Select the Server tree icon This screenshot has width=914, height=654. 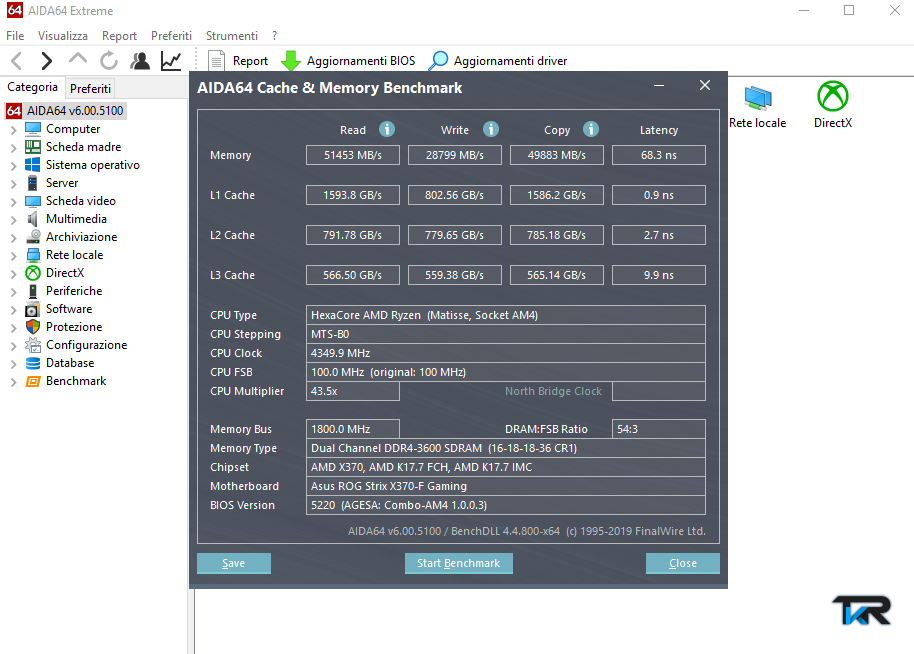point(33,183)
